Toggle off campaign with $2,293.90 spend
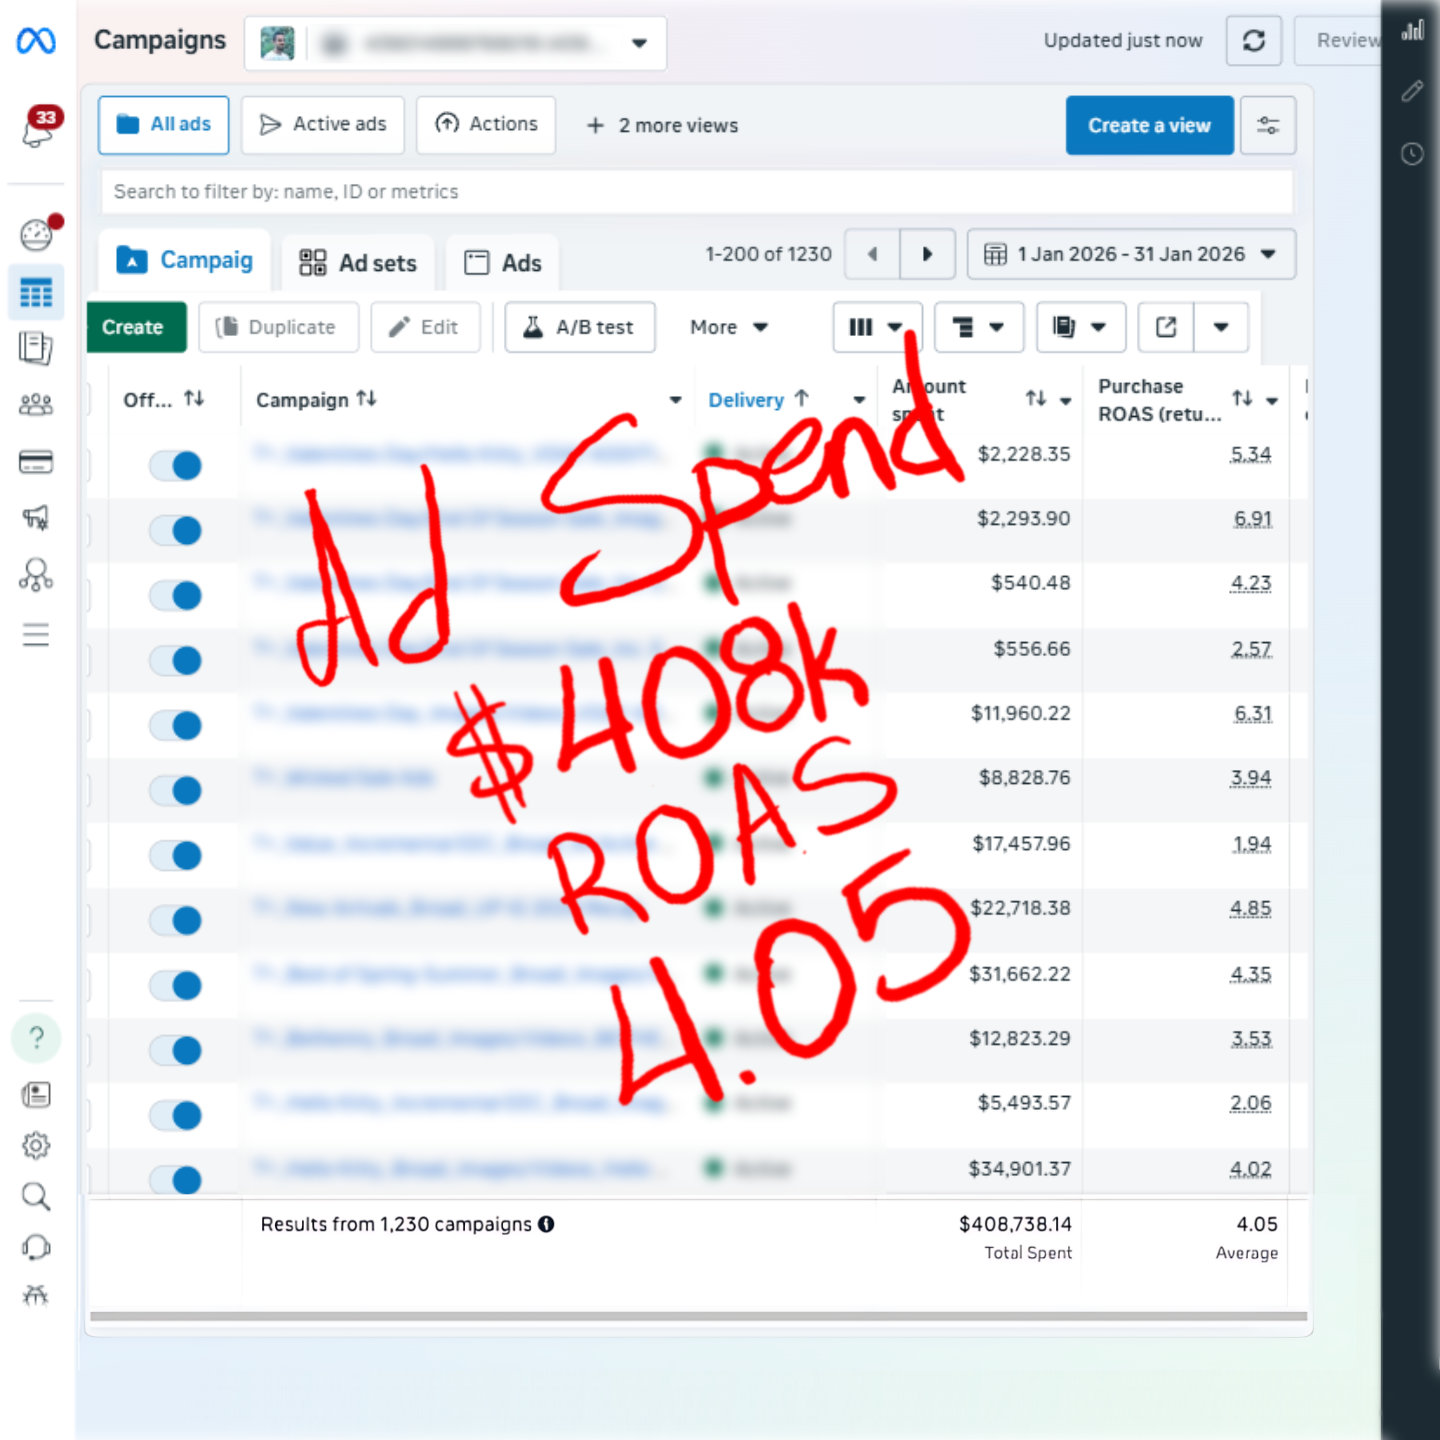1440x1440 pixels. 176,530
